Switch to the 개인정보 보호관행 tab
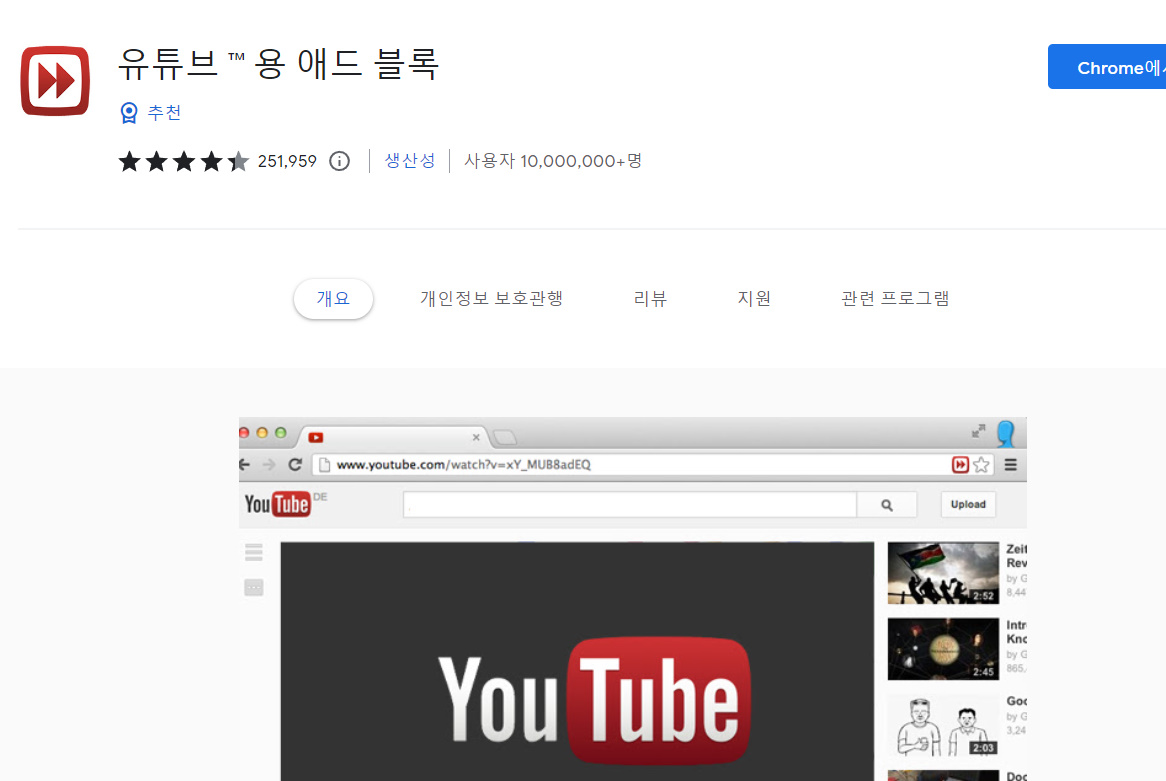 pyautogui.click(x=492, y=299)
